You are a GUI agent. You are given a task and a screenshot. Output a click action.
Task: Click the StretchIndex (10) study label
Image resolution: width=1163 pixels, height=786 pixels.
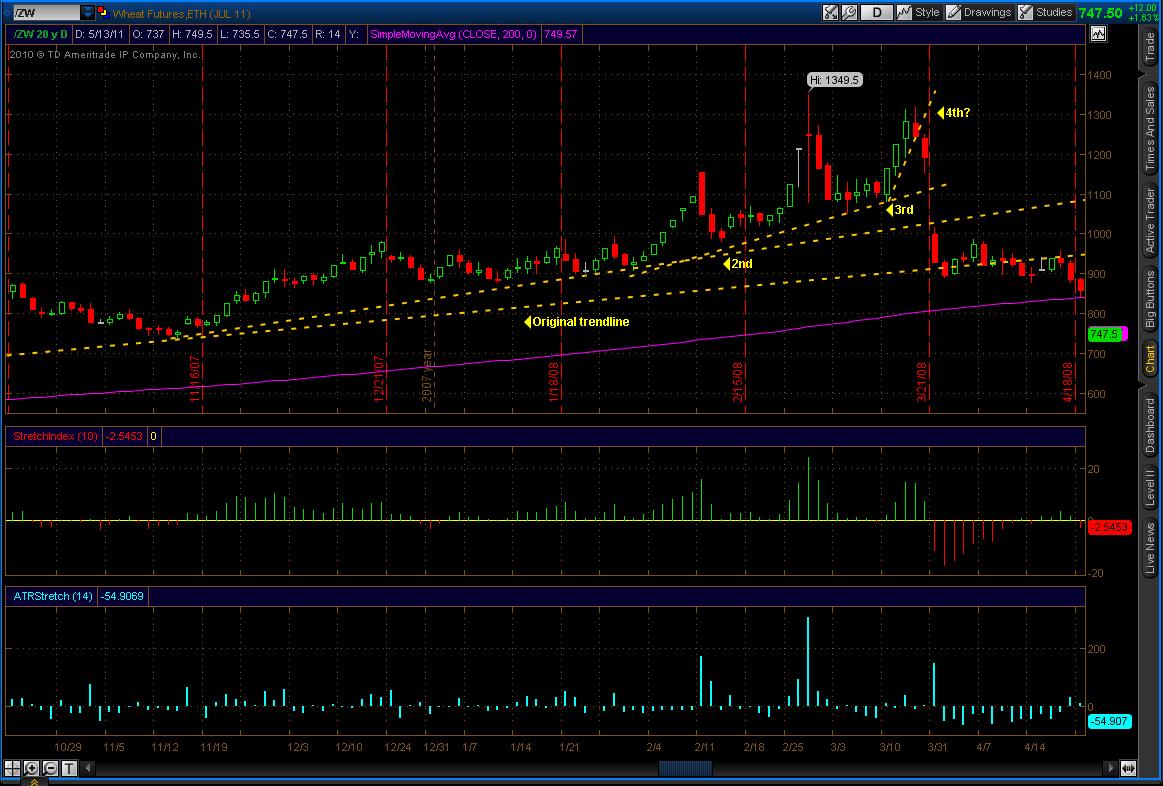click(55, 437)
